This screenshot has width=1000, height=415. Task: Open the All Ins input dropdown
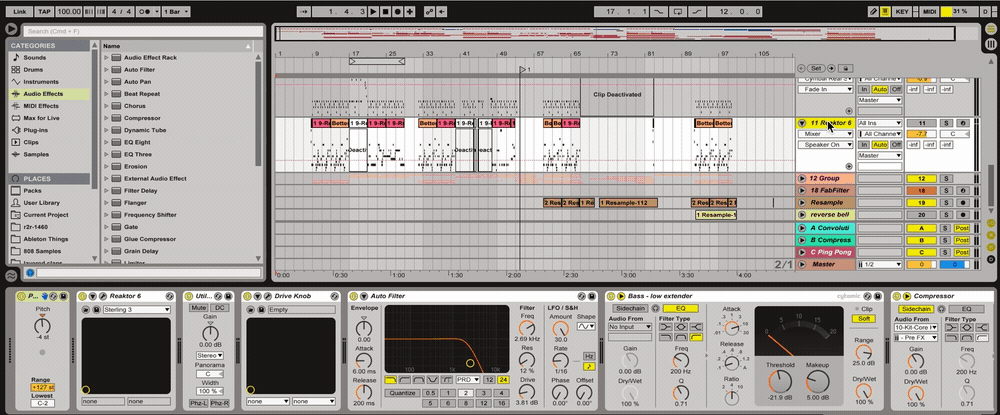click(x=880, y=123)
